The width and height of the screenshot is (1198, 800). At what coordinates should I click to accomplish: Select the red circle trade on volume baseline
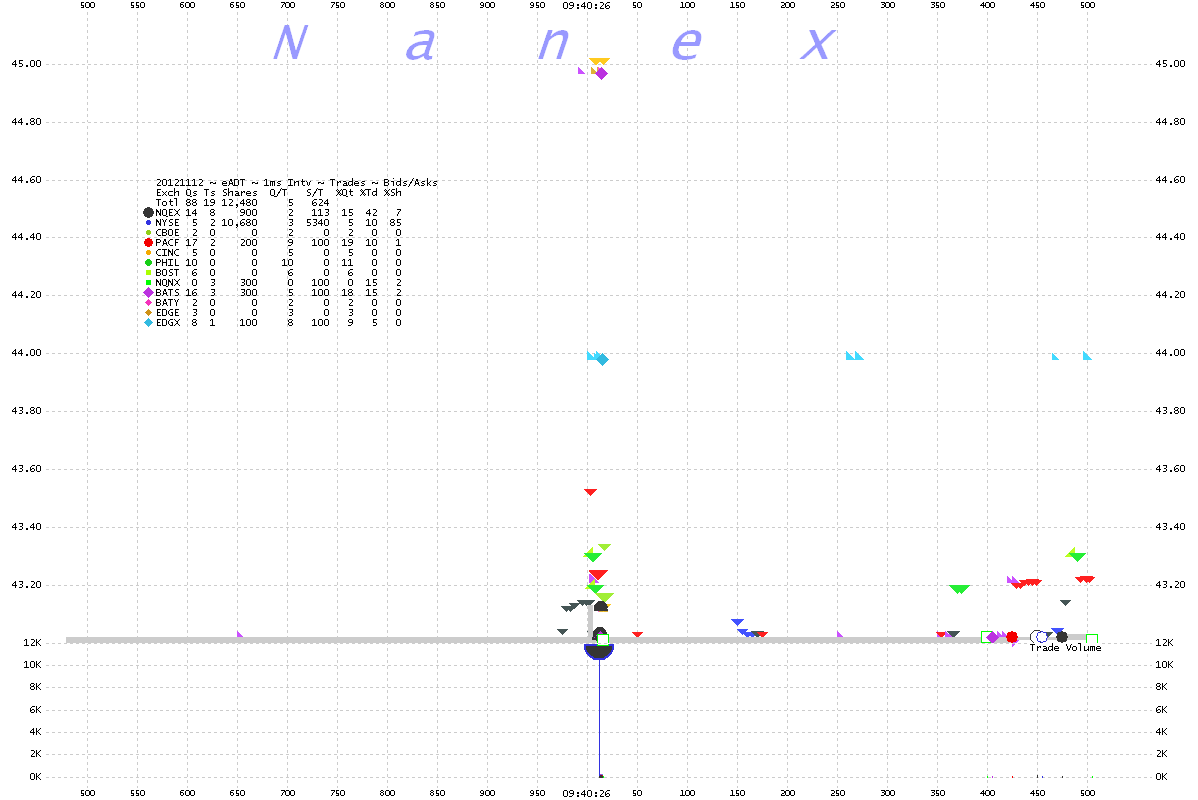click(x=1012, y=637)
